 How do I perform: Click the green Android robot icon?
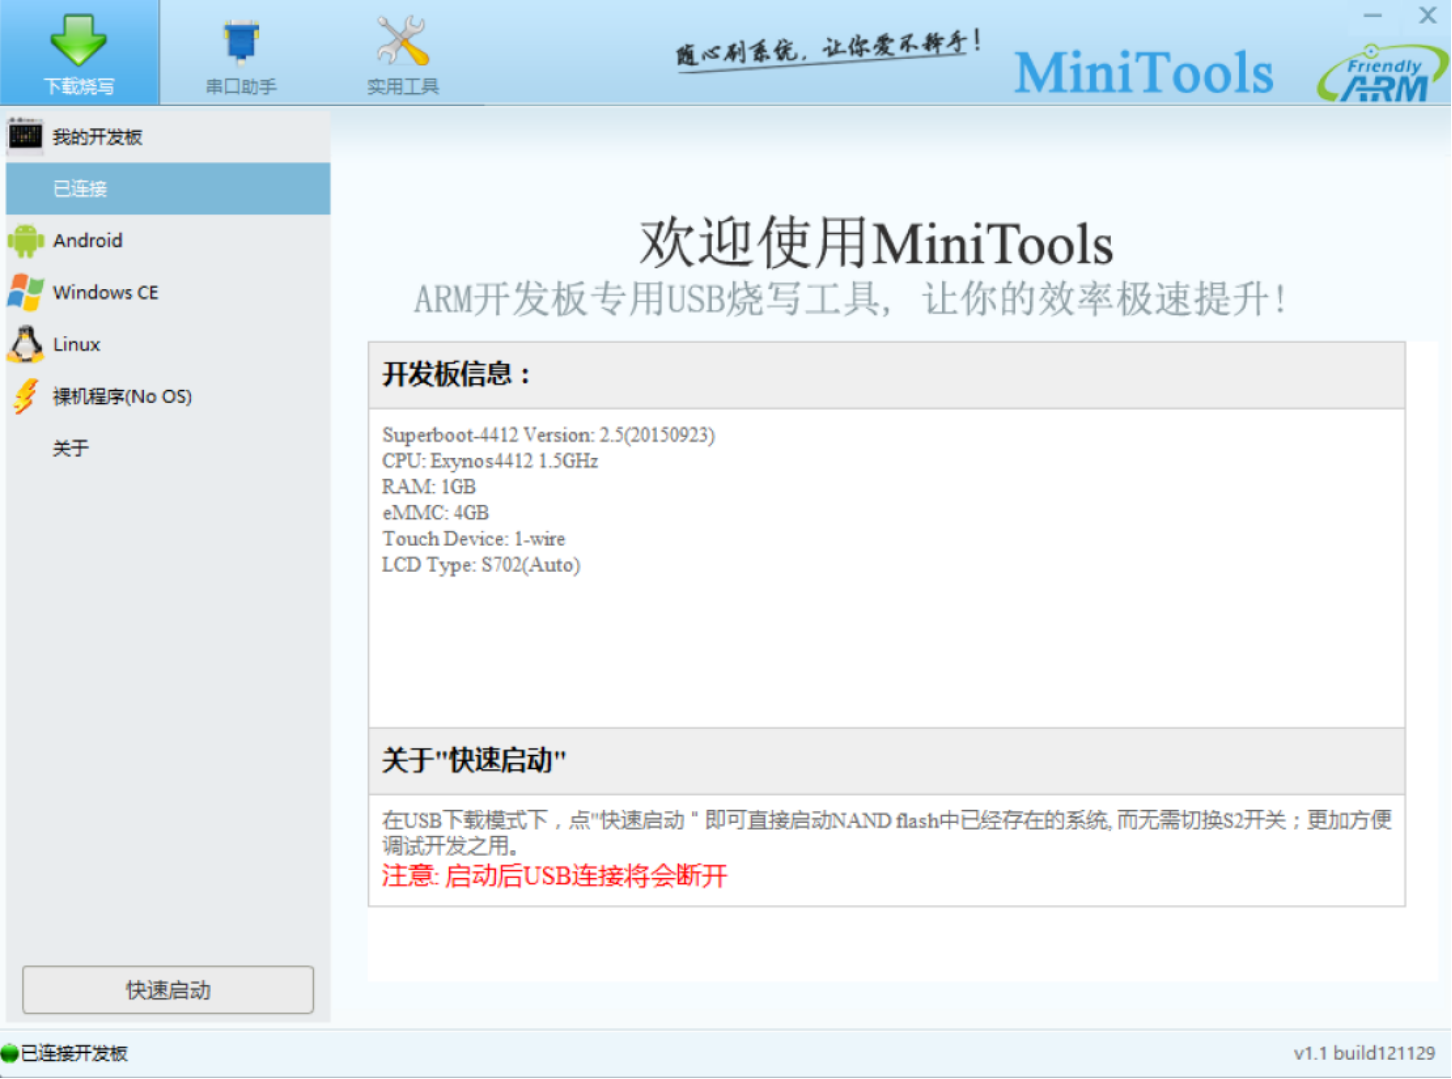(25, 241)
